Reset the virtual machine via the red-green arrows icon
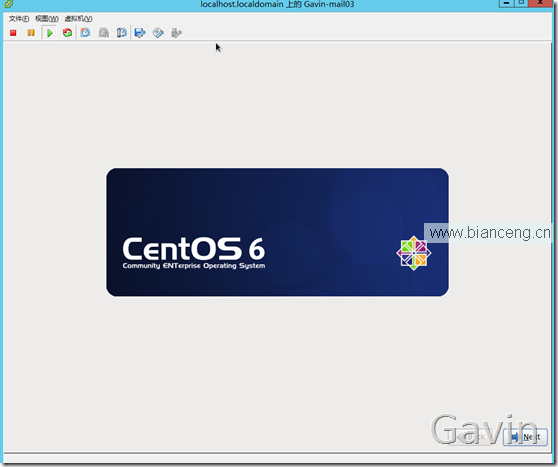This screenshot has height=467, width=558. pyautogui.click(x=67, y=33)
